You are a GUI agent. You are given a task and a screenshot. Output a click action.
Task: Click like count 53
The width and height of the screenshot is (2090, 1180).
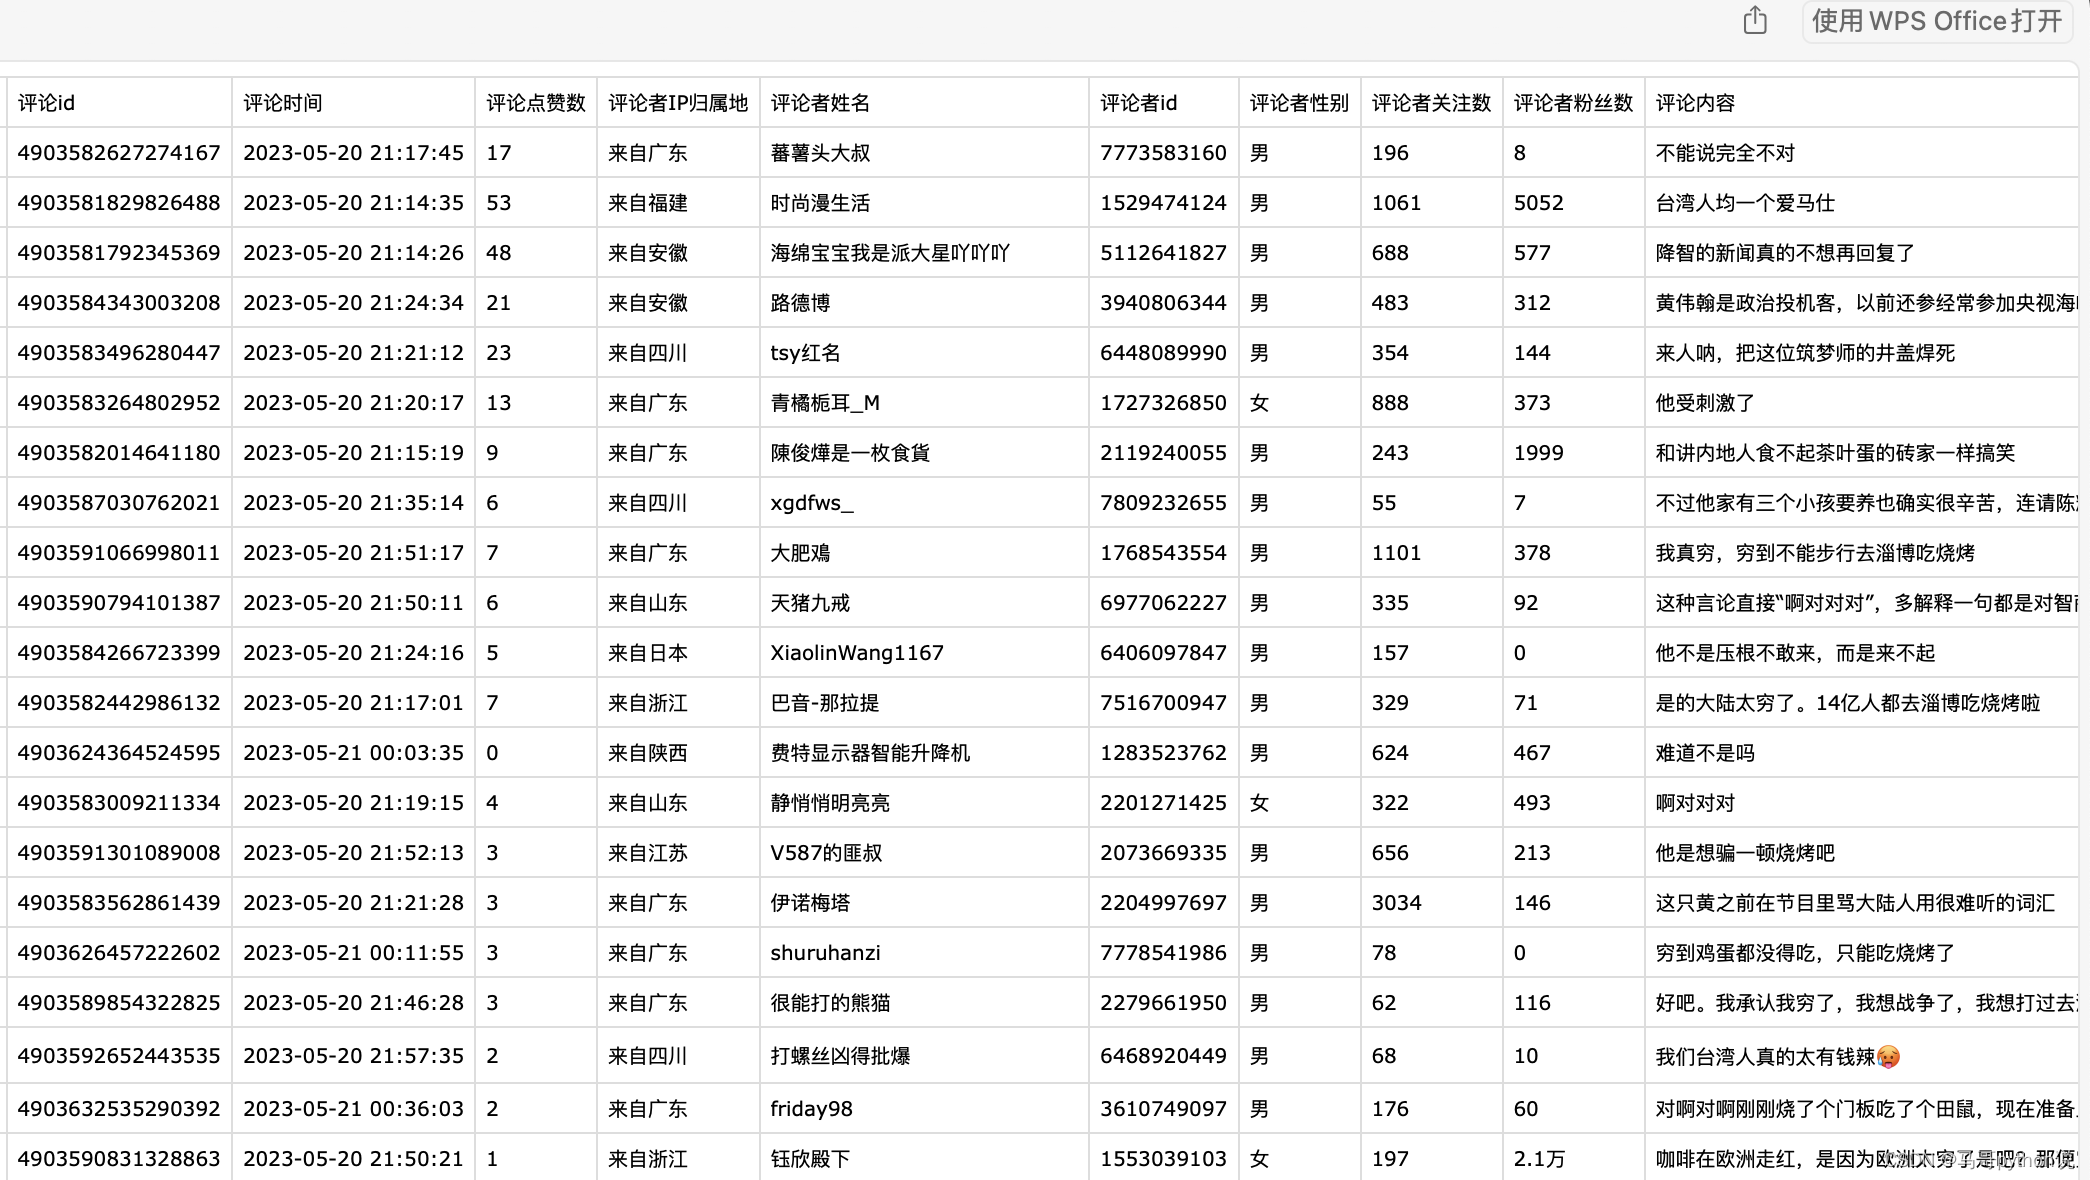point(498,203)
